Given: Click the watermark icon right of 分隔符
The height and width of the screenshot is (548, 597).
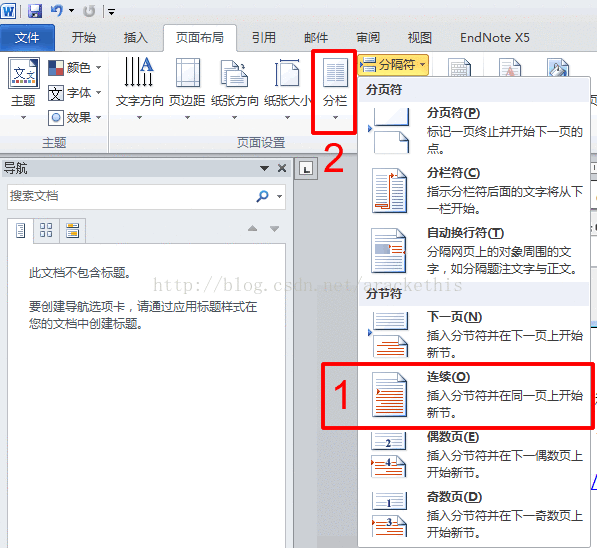Looking at the screenshot, I should [509, 68].
